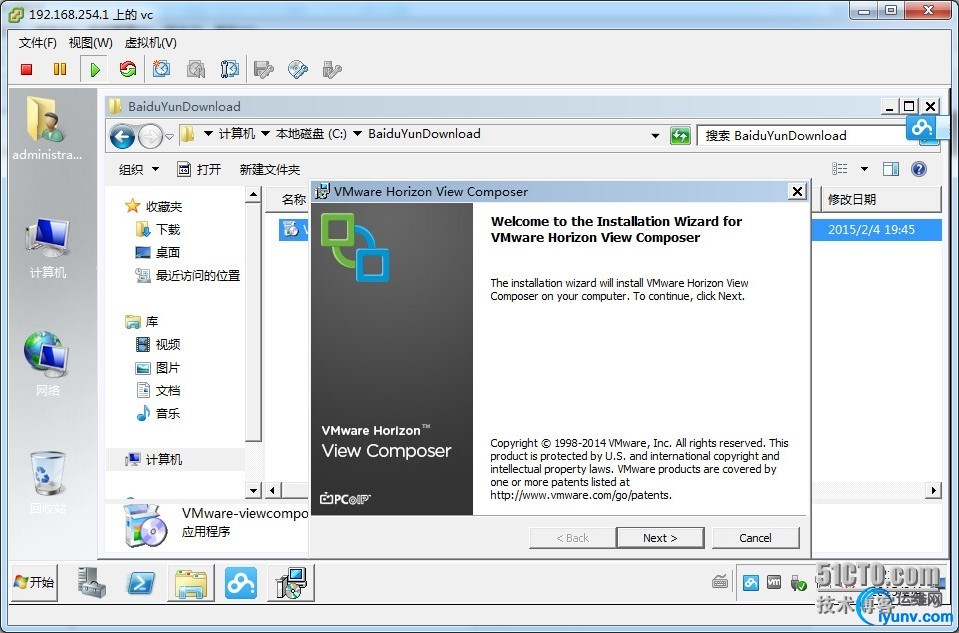Screen dimensions: 959x633
Task: Click the 2015/2/4 19:45 date cell
Action: (x=871, y=230)
